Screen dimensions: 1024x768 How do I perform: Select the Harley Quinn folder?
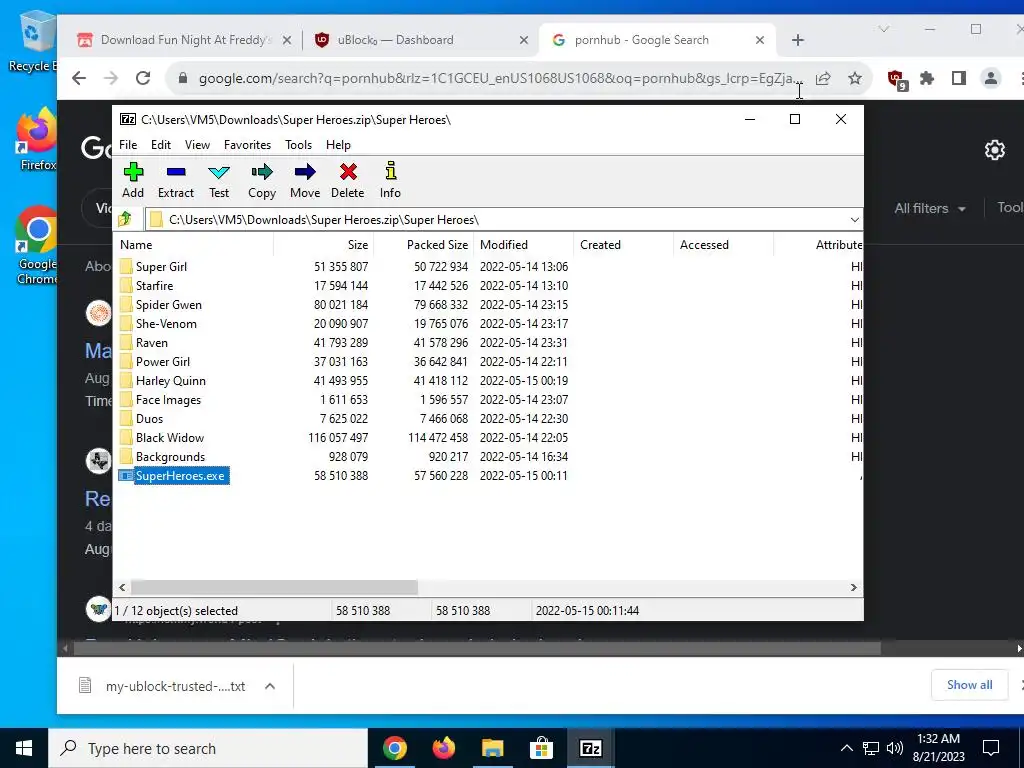coord(170,380)
